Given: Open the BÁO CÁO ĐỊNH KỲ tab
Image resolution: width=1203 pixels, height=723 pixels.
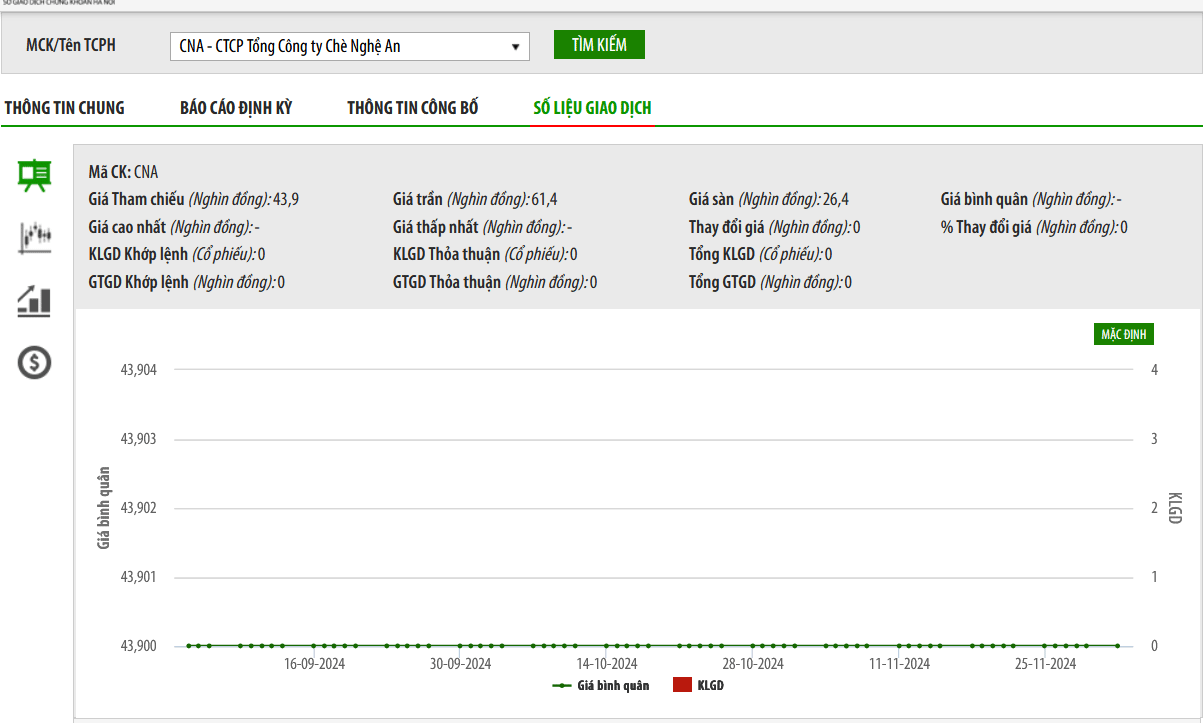Looking at the screenshot, I should (x=236, y=108).
